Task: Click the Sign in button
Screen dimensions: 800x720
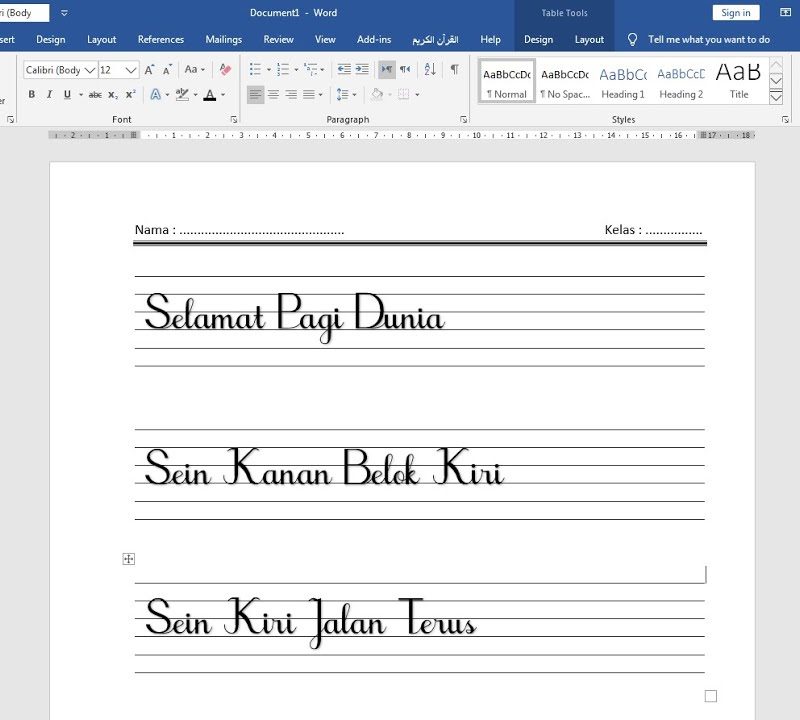Action: click(736, 13)
